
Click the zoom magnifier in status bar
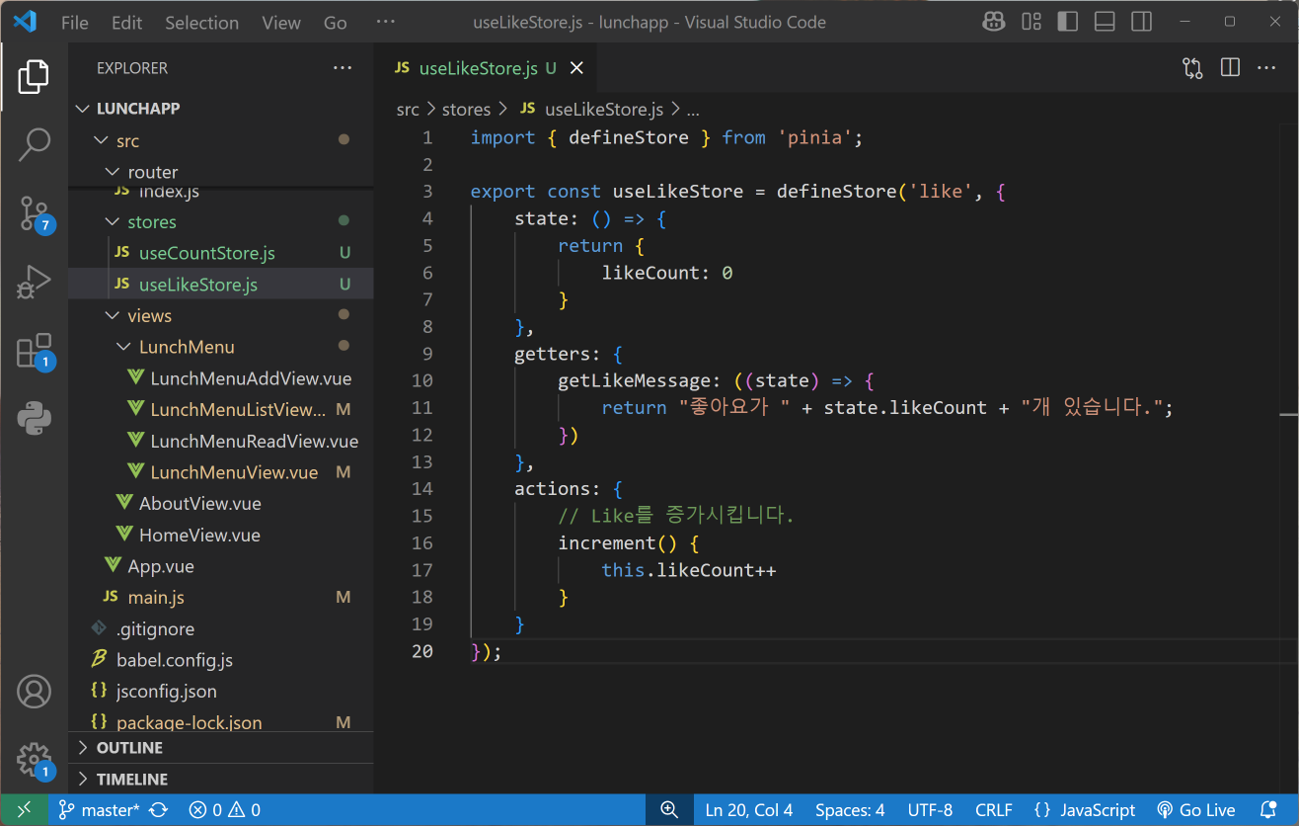(x=669, y=810)
